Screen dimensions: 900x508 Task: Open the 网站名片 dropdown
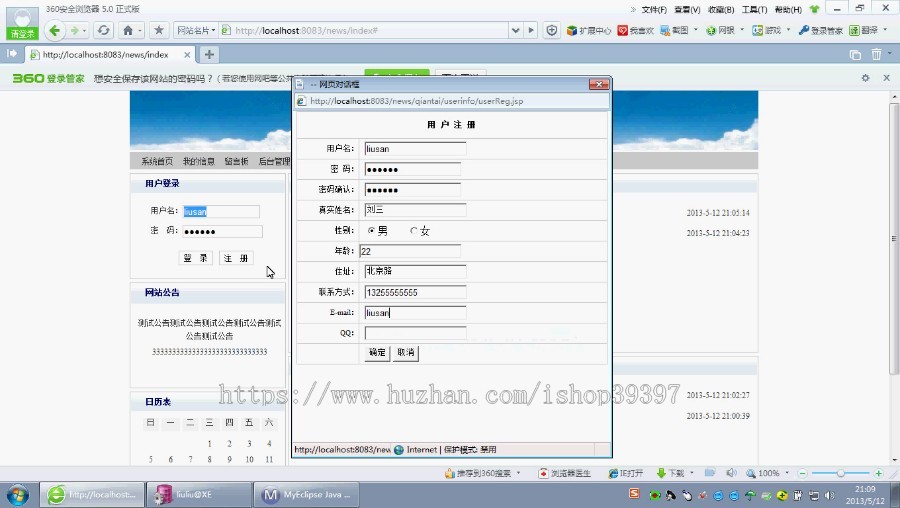196,30
